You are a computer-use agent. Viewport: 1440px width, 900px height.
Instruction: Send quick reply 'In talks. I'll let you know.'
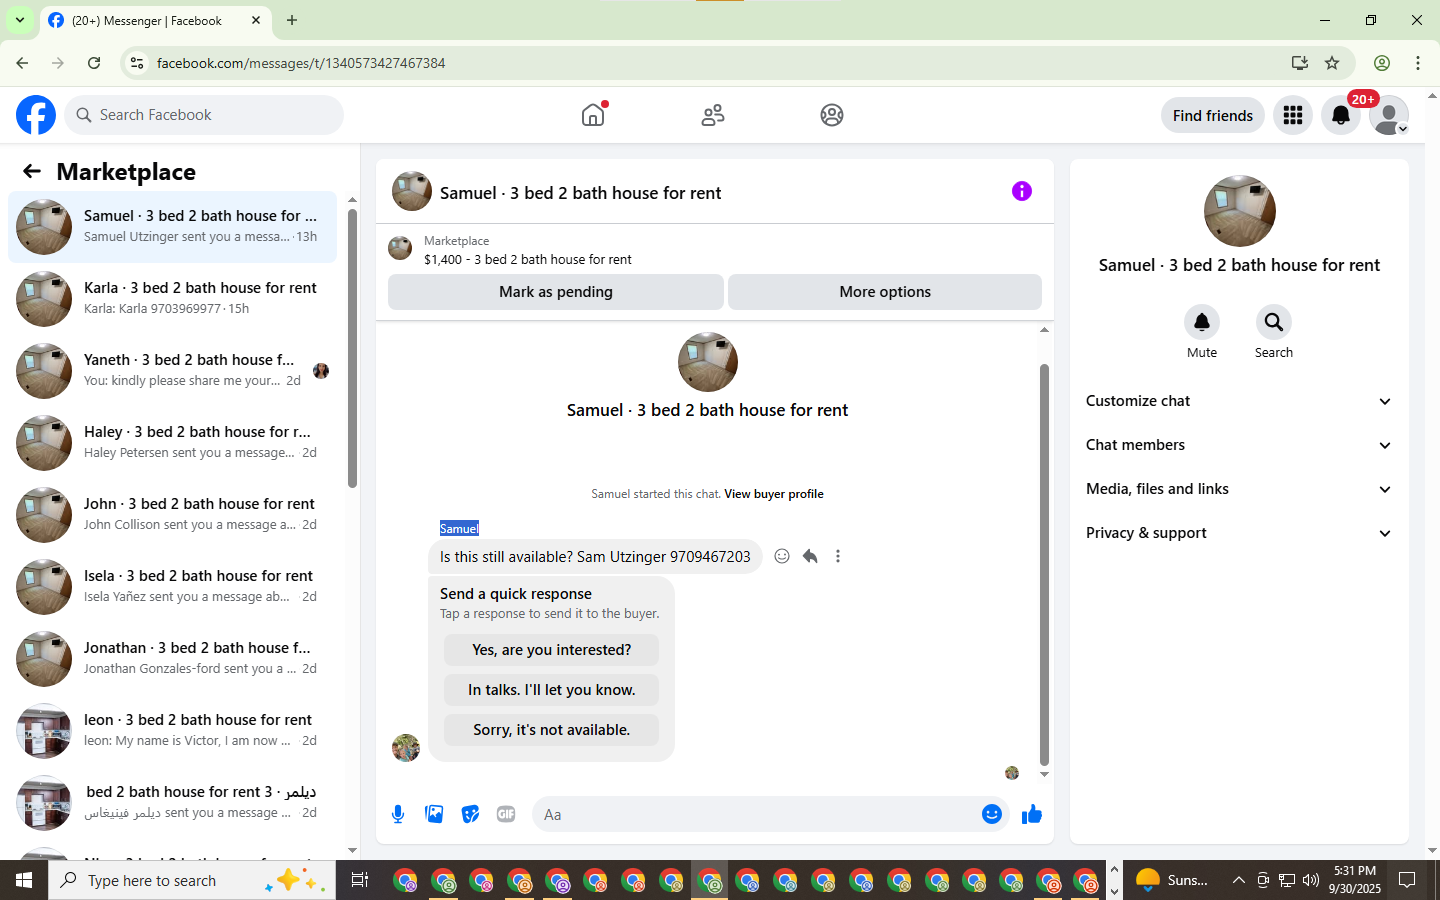pos(551,690)
